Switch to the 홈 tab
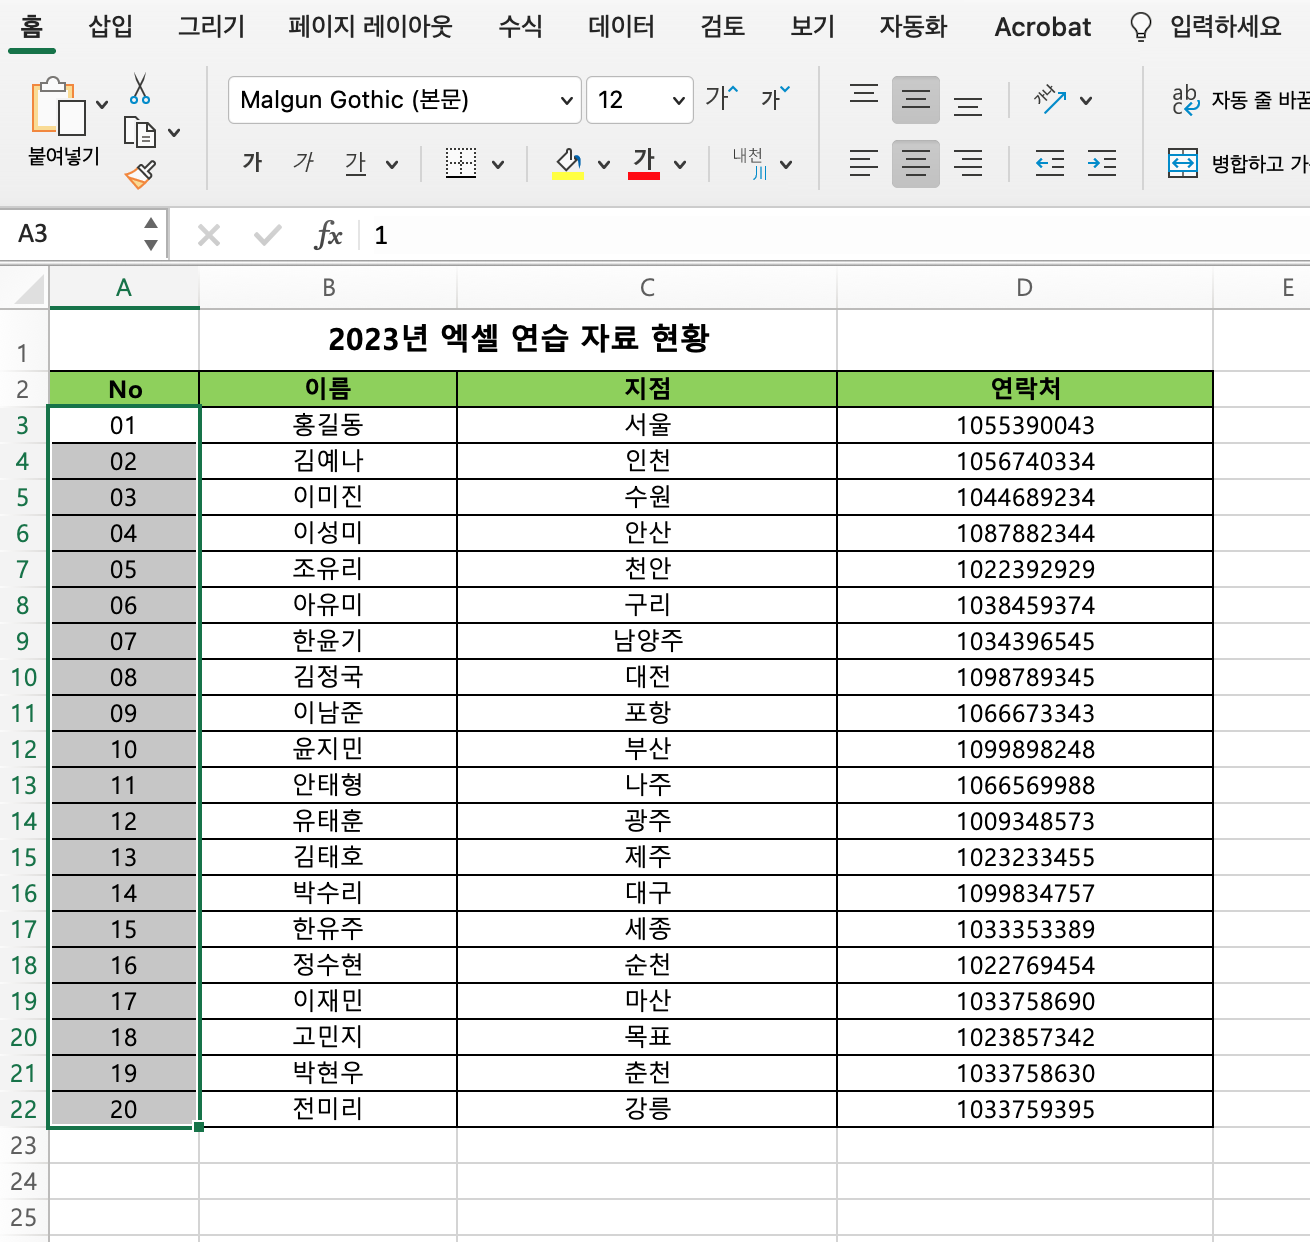The image size is (1310, 1242). pyautogui.click(x=32, y=26)
